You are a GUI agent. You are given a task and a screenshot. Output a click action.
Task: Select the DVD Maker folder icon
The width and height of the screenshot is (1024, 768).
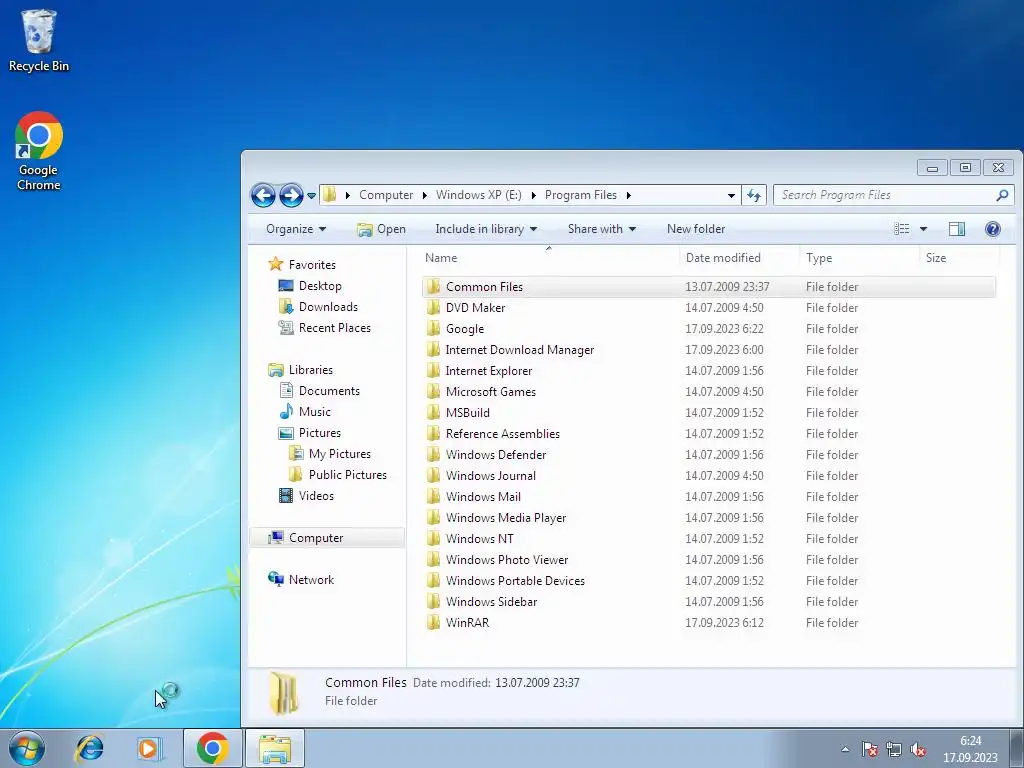coord(434,307)
